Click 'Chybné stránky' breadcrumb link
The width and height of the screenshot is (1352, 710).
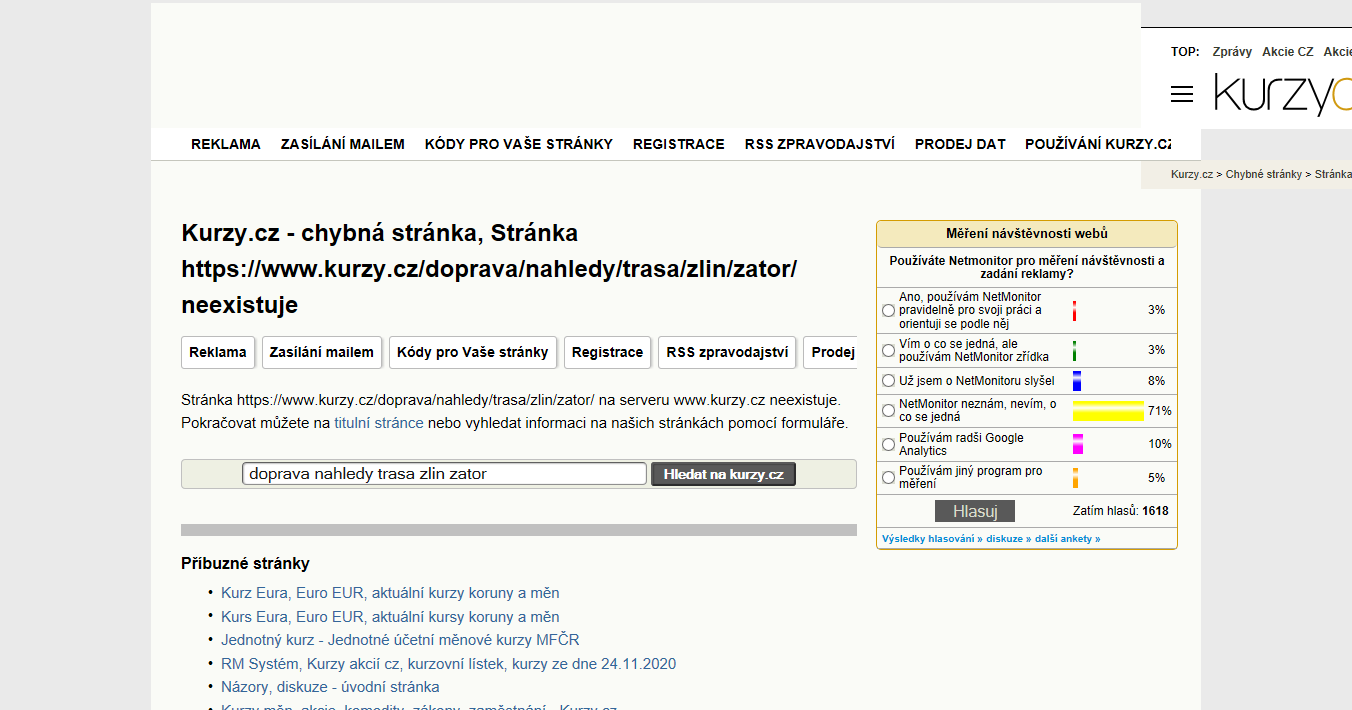click(x=1264, y=174)
